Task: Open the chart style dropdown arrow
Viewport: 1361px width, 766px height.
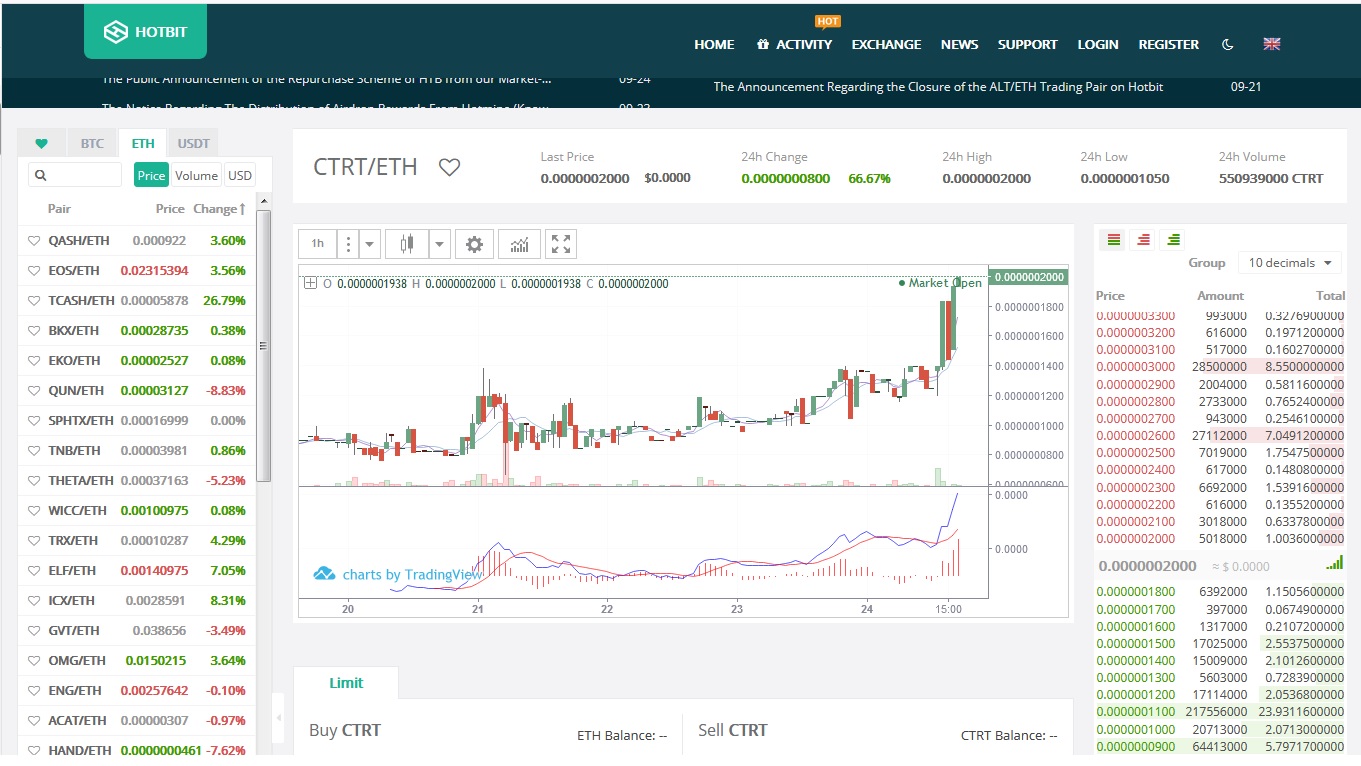Action: tap(438, 243)
